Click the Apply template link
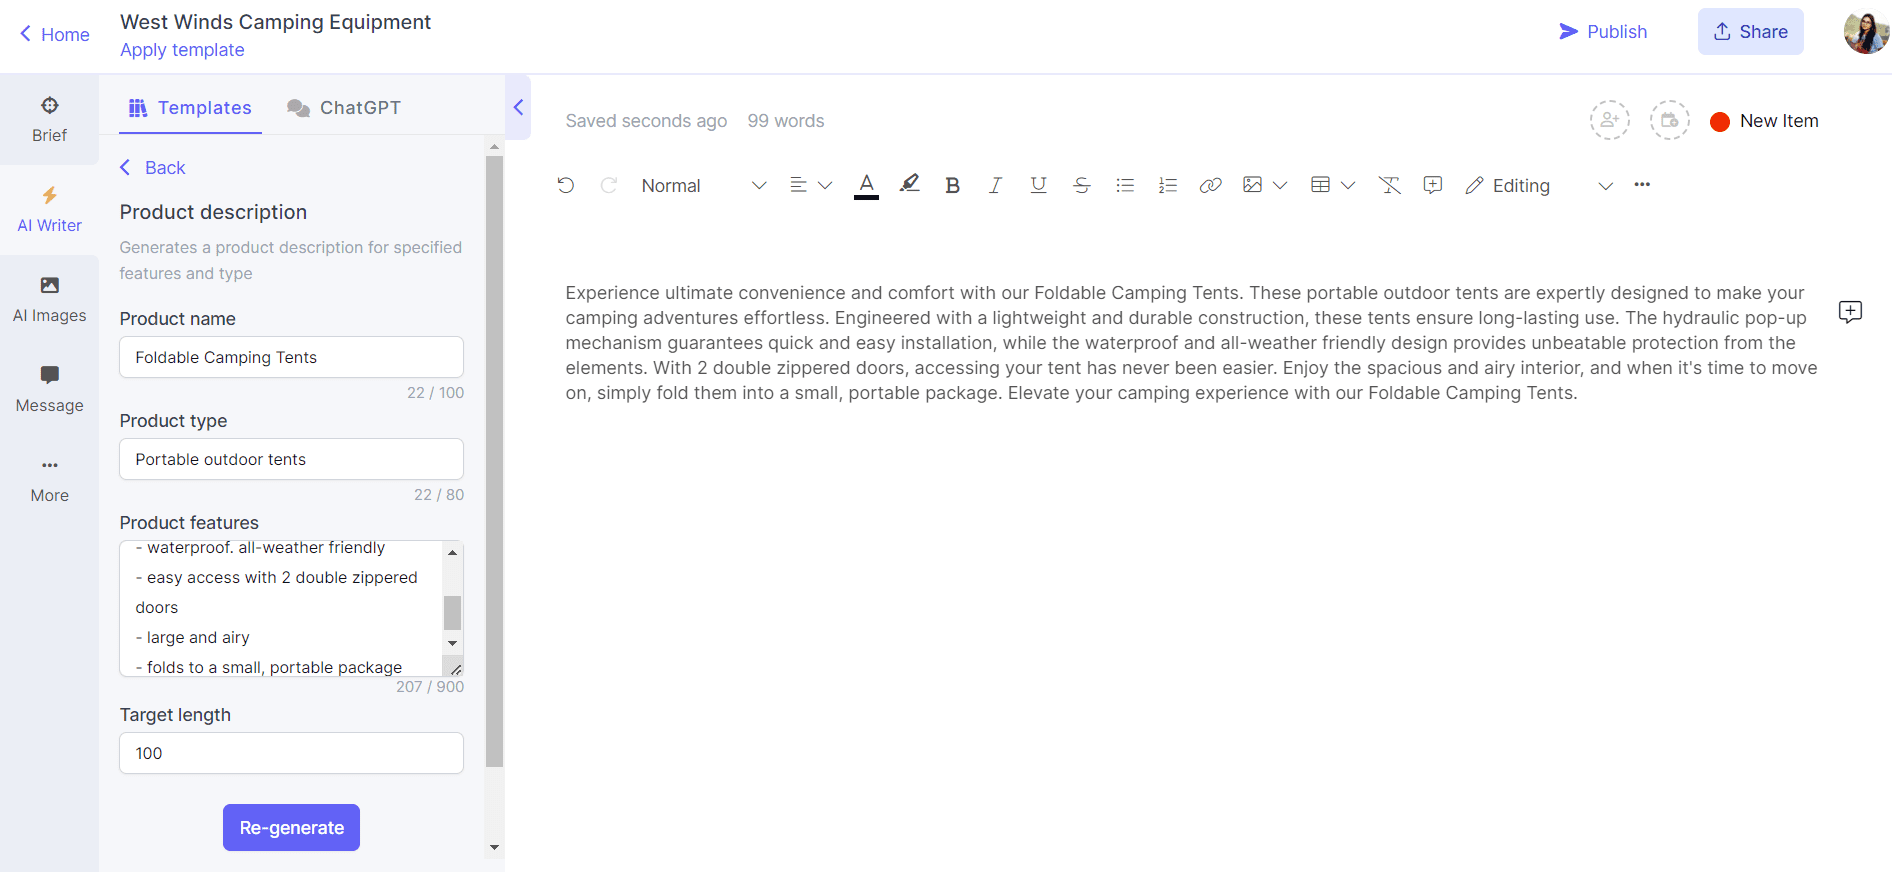 click(x=182, y=50)
